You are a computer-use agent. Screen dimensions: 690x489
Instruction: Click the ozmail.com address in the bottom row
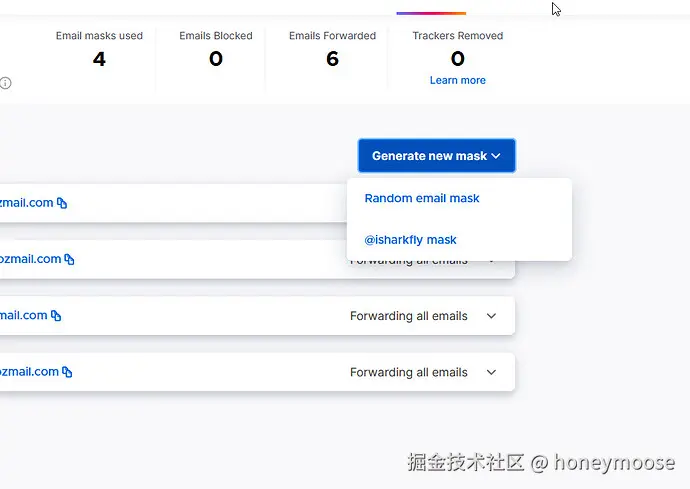pos(29,372)
